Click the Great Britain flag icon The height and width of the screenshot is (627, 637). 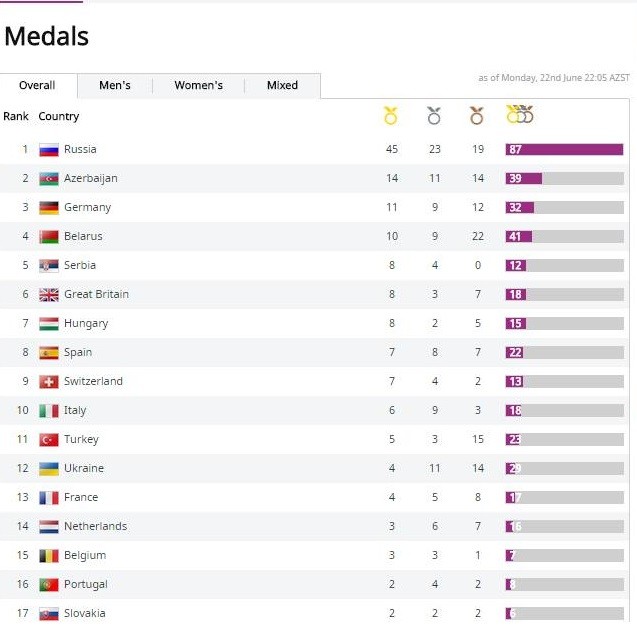(49, 295)
